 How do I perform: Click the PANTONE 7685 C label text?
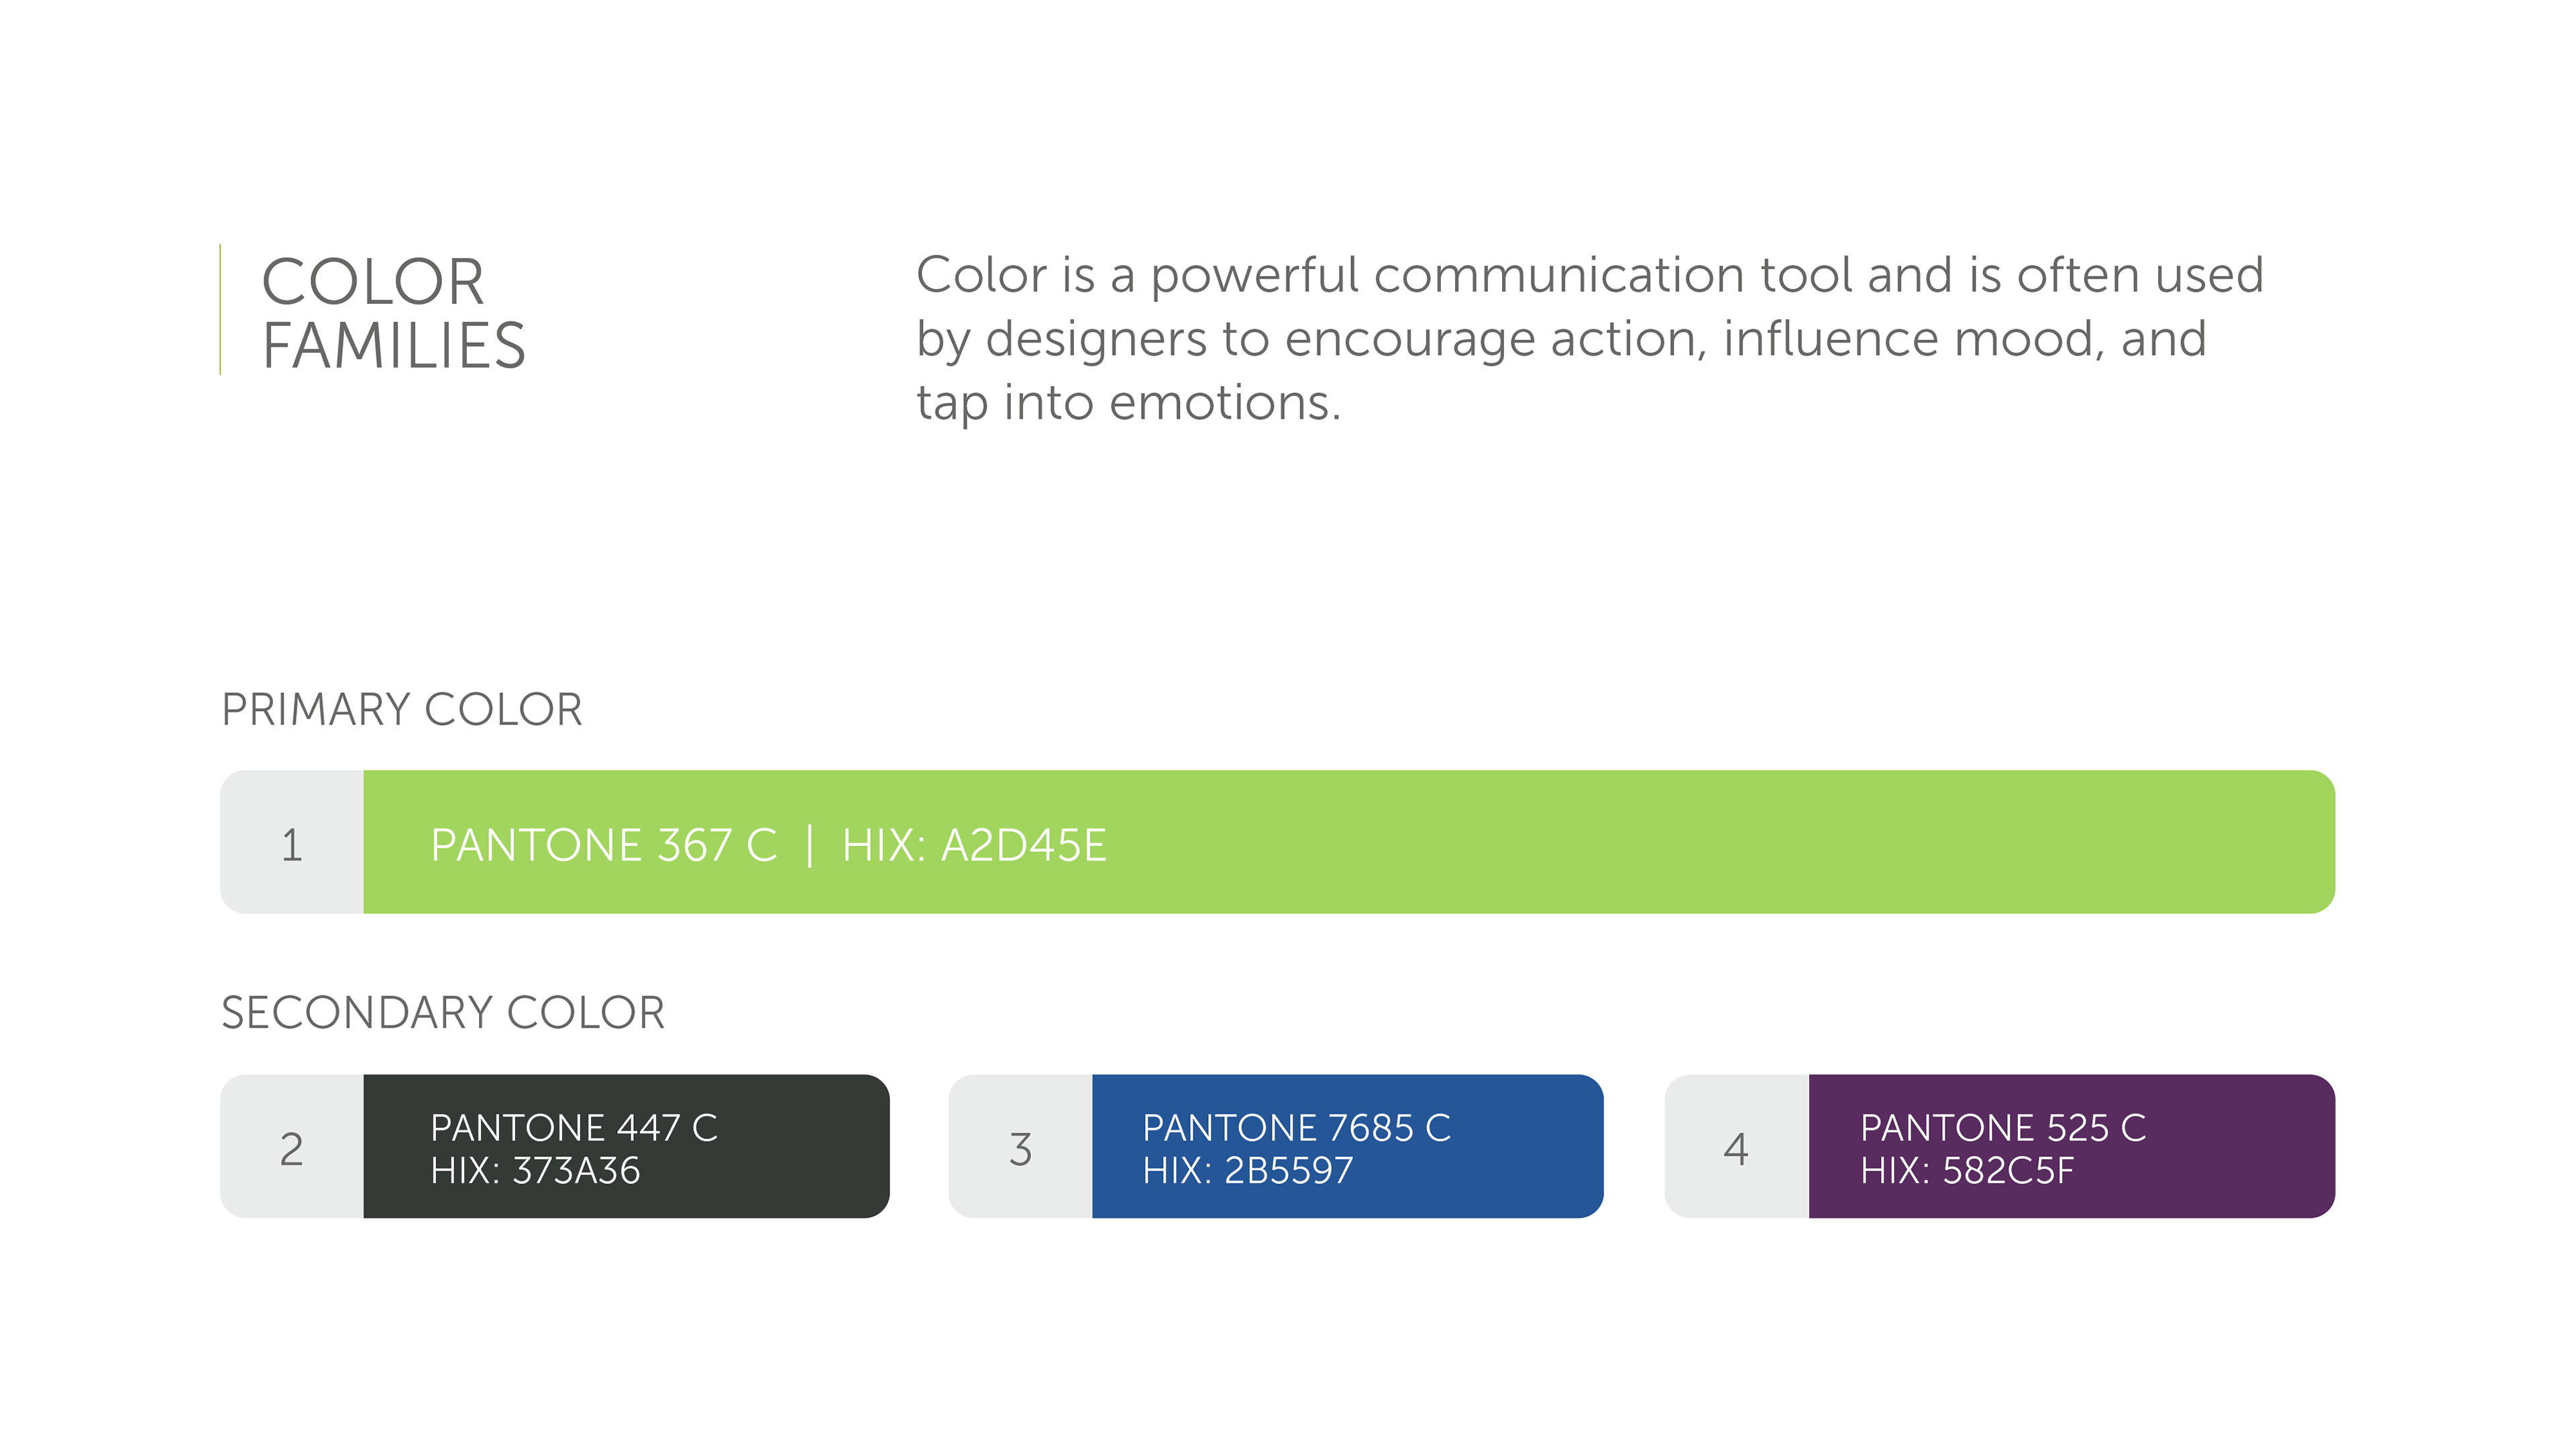point(1296,1127)
